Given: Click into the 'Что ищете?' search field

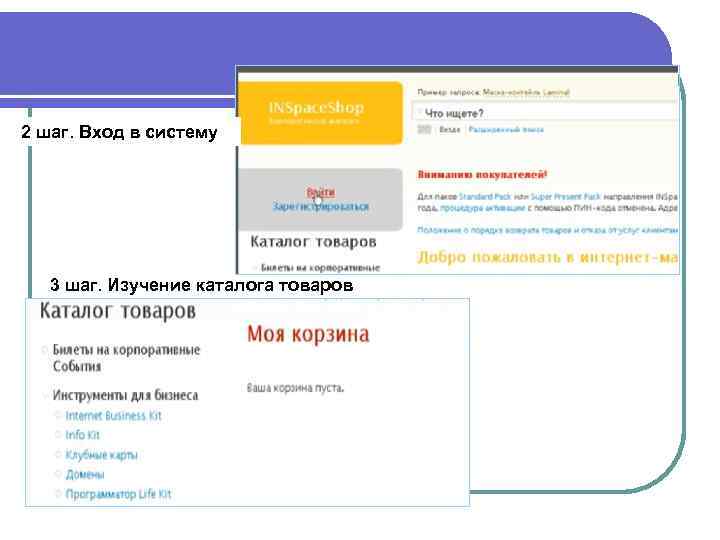Looking at the screenshot, I should [546, 113].
